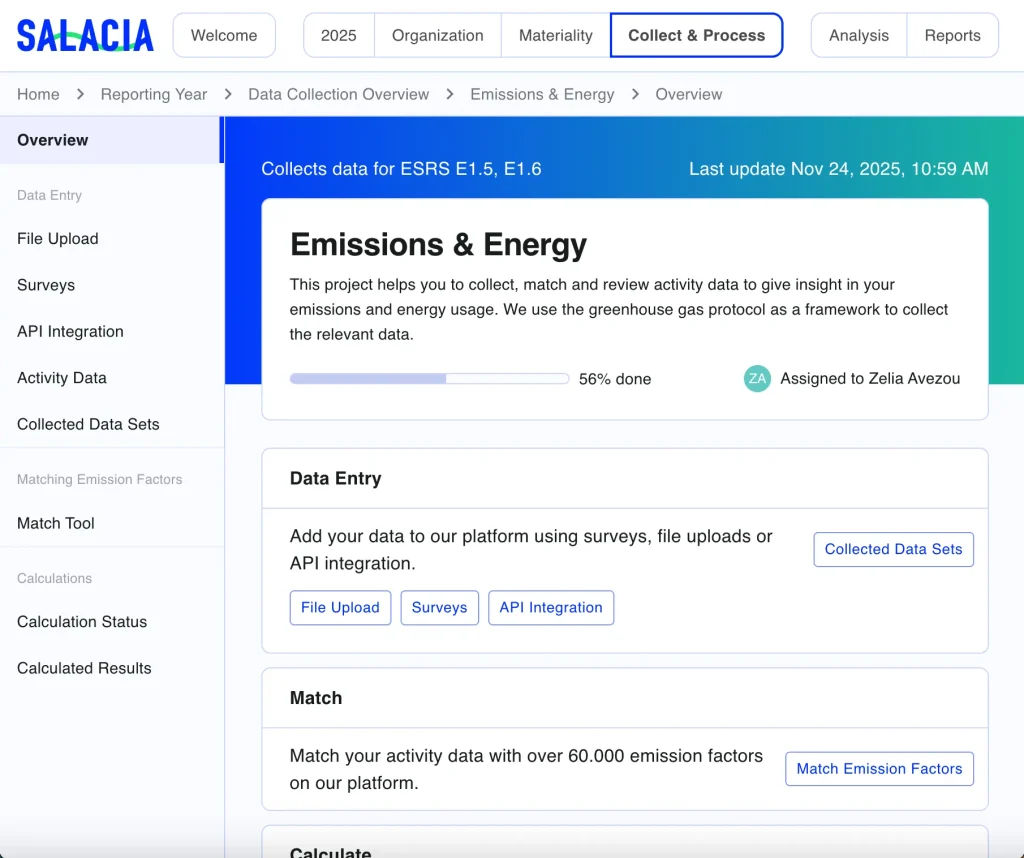Screen dimensions: 1024x858
Task: Click the Match Emission Factors button
Action: pos(879,768)
